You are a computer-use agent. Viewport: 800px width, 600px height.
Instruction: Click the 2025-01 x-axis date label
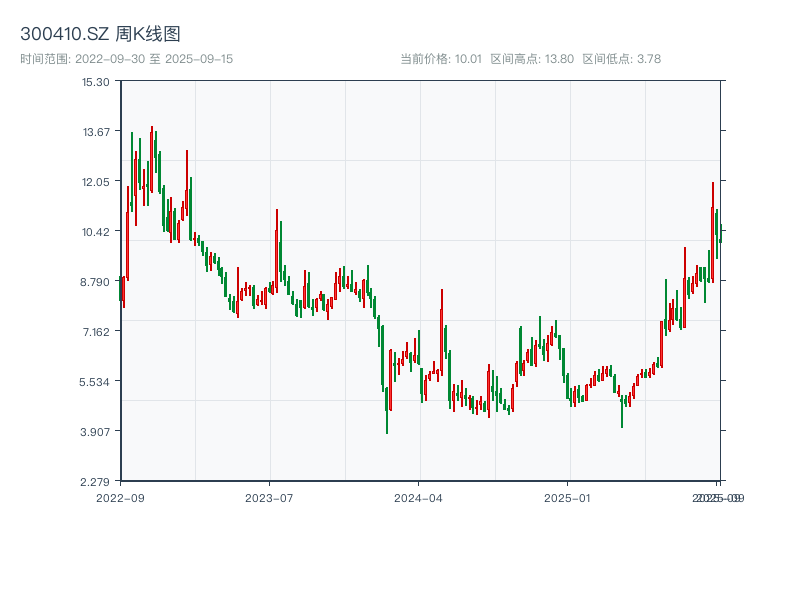click(x=569, y=497)
